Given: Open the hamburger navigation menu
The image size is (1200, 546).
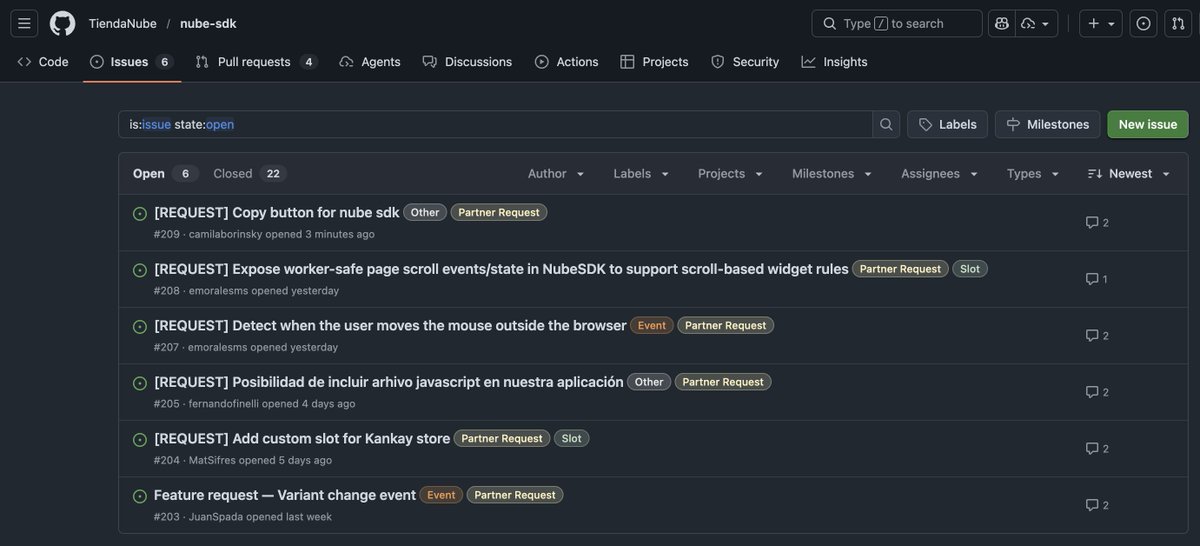Looking at the screenshot, I should 24,23.
